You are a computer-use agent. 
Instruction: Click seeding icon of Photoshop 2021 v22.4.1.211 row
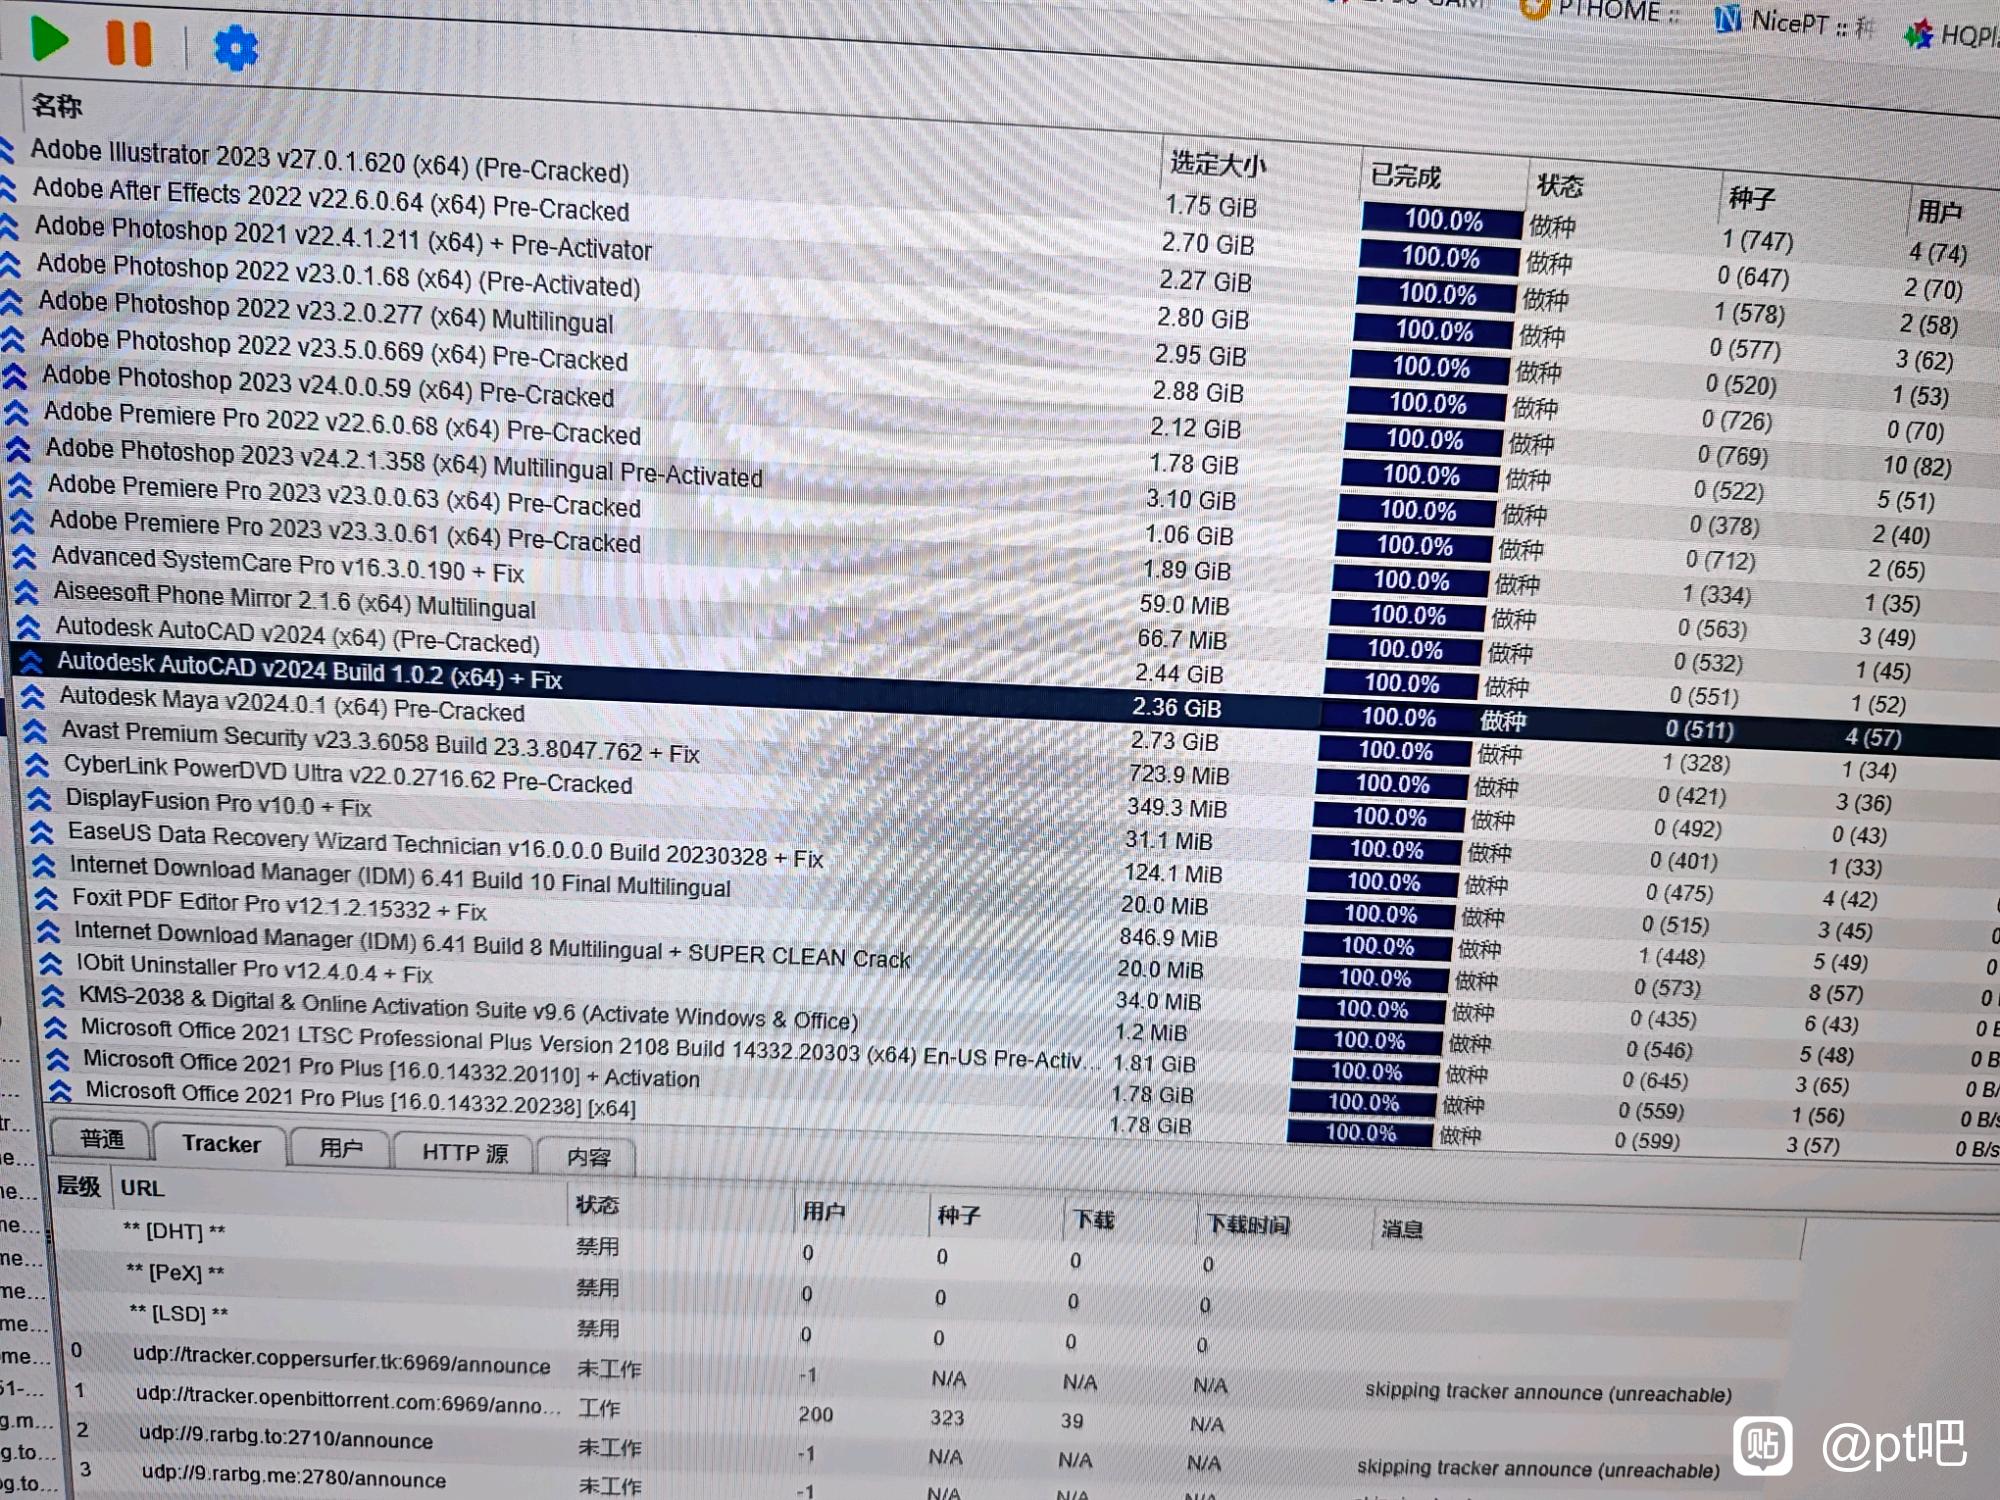[x=9, y=226]
